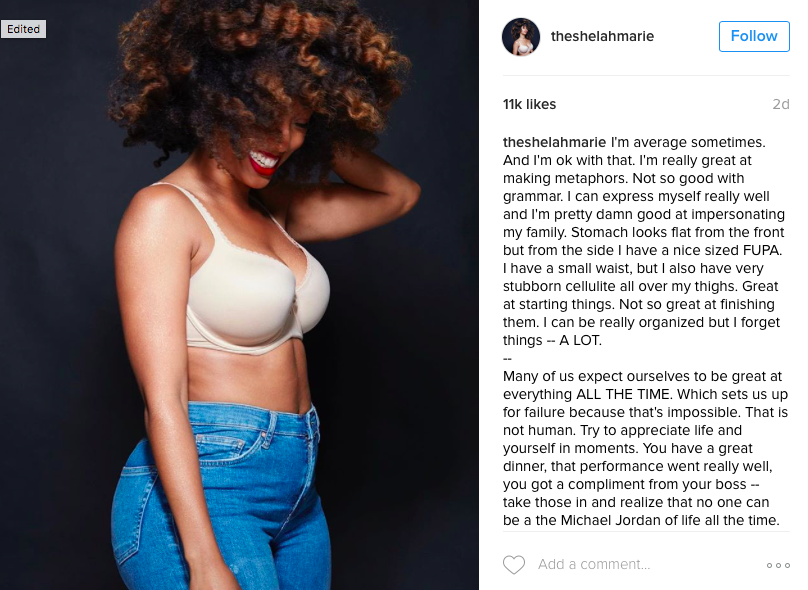Click the bold theshelahmarie name in the caption
Screen dimensions: 808x590
click(554, 142)
